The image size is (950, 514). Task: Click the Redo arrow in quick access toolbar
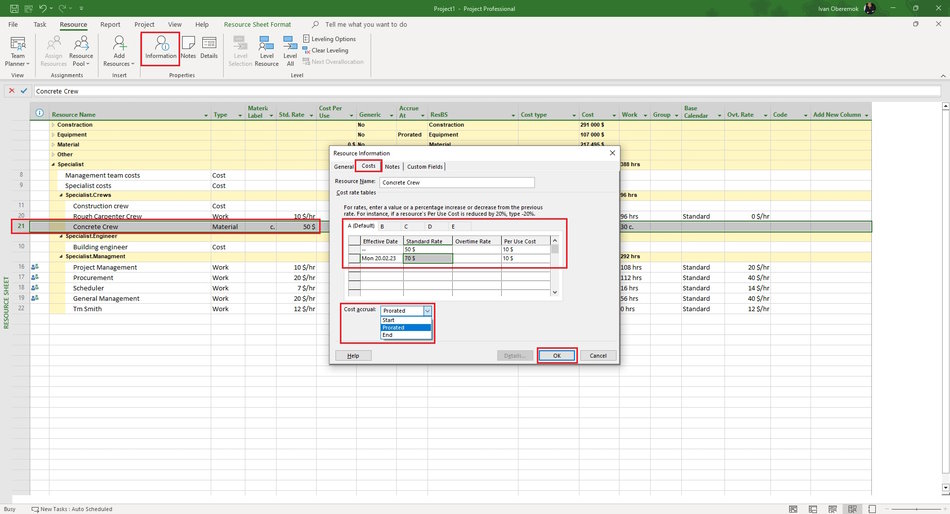pyautogui.click(x=62, y=8)
